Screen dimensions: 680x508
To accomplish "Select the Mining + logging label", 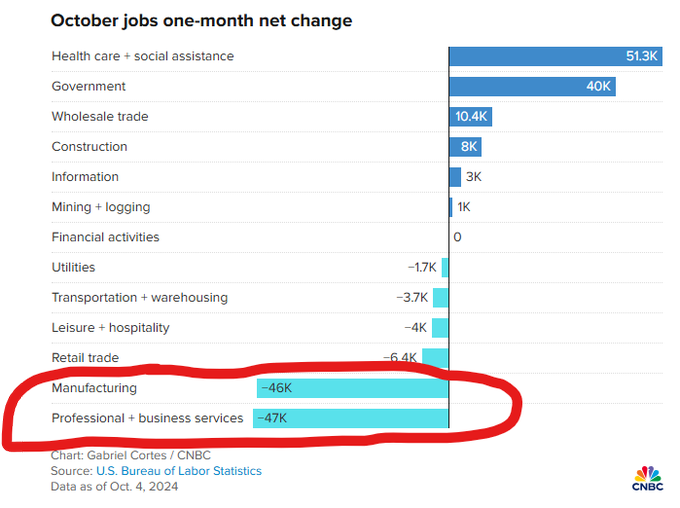I will pos(100,207).
